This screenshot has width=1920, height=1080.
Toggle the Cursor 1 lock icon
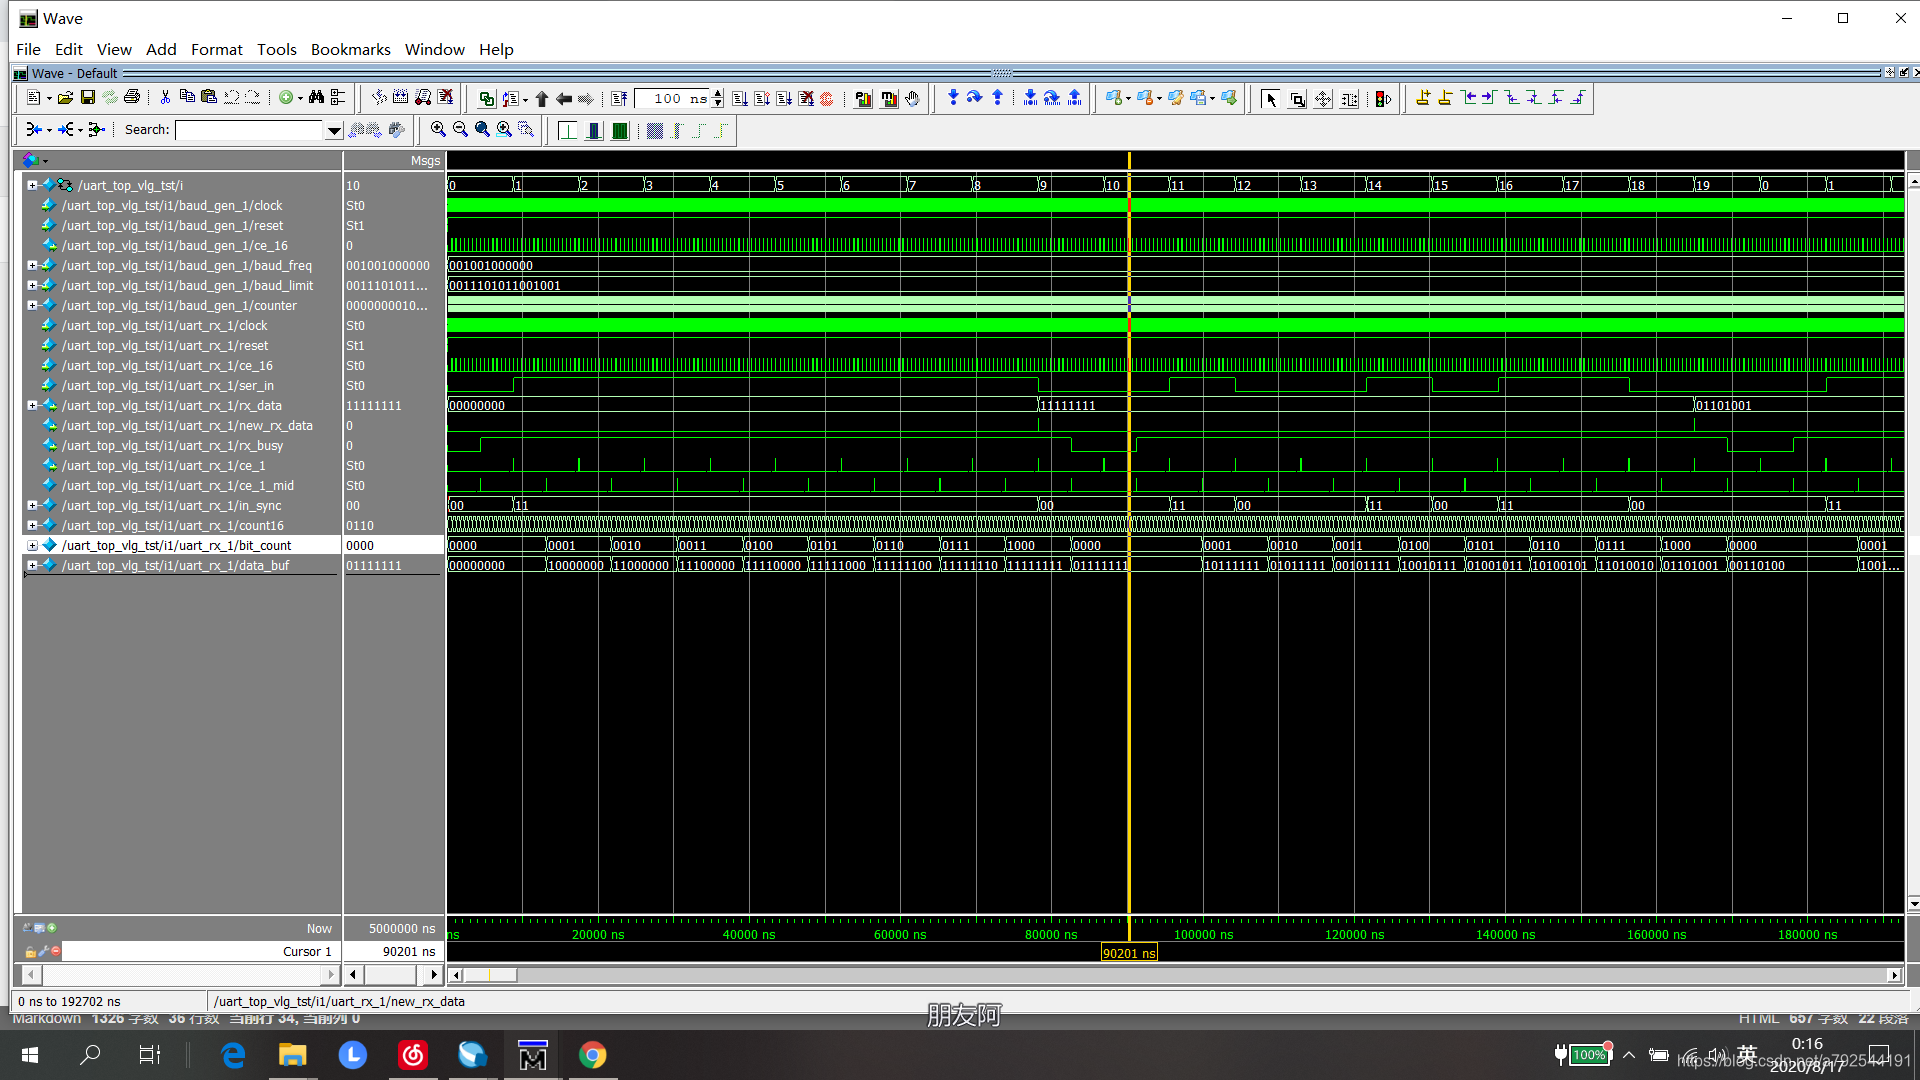(30, 951)
